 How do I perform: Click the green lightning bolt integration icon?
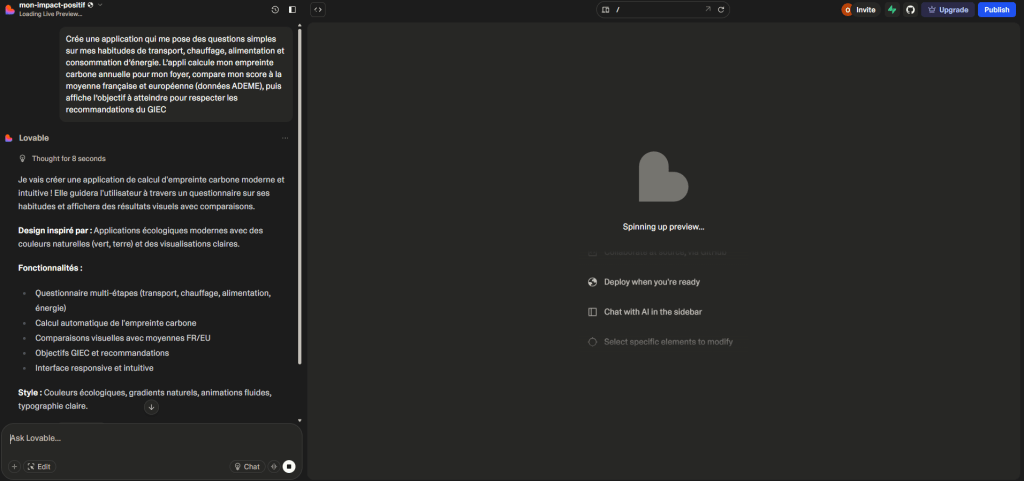(892, 9)
